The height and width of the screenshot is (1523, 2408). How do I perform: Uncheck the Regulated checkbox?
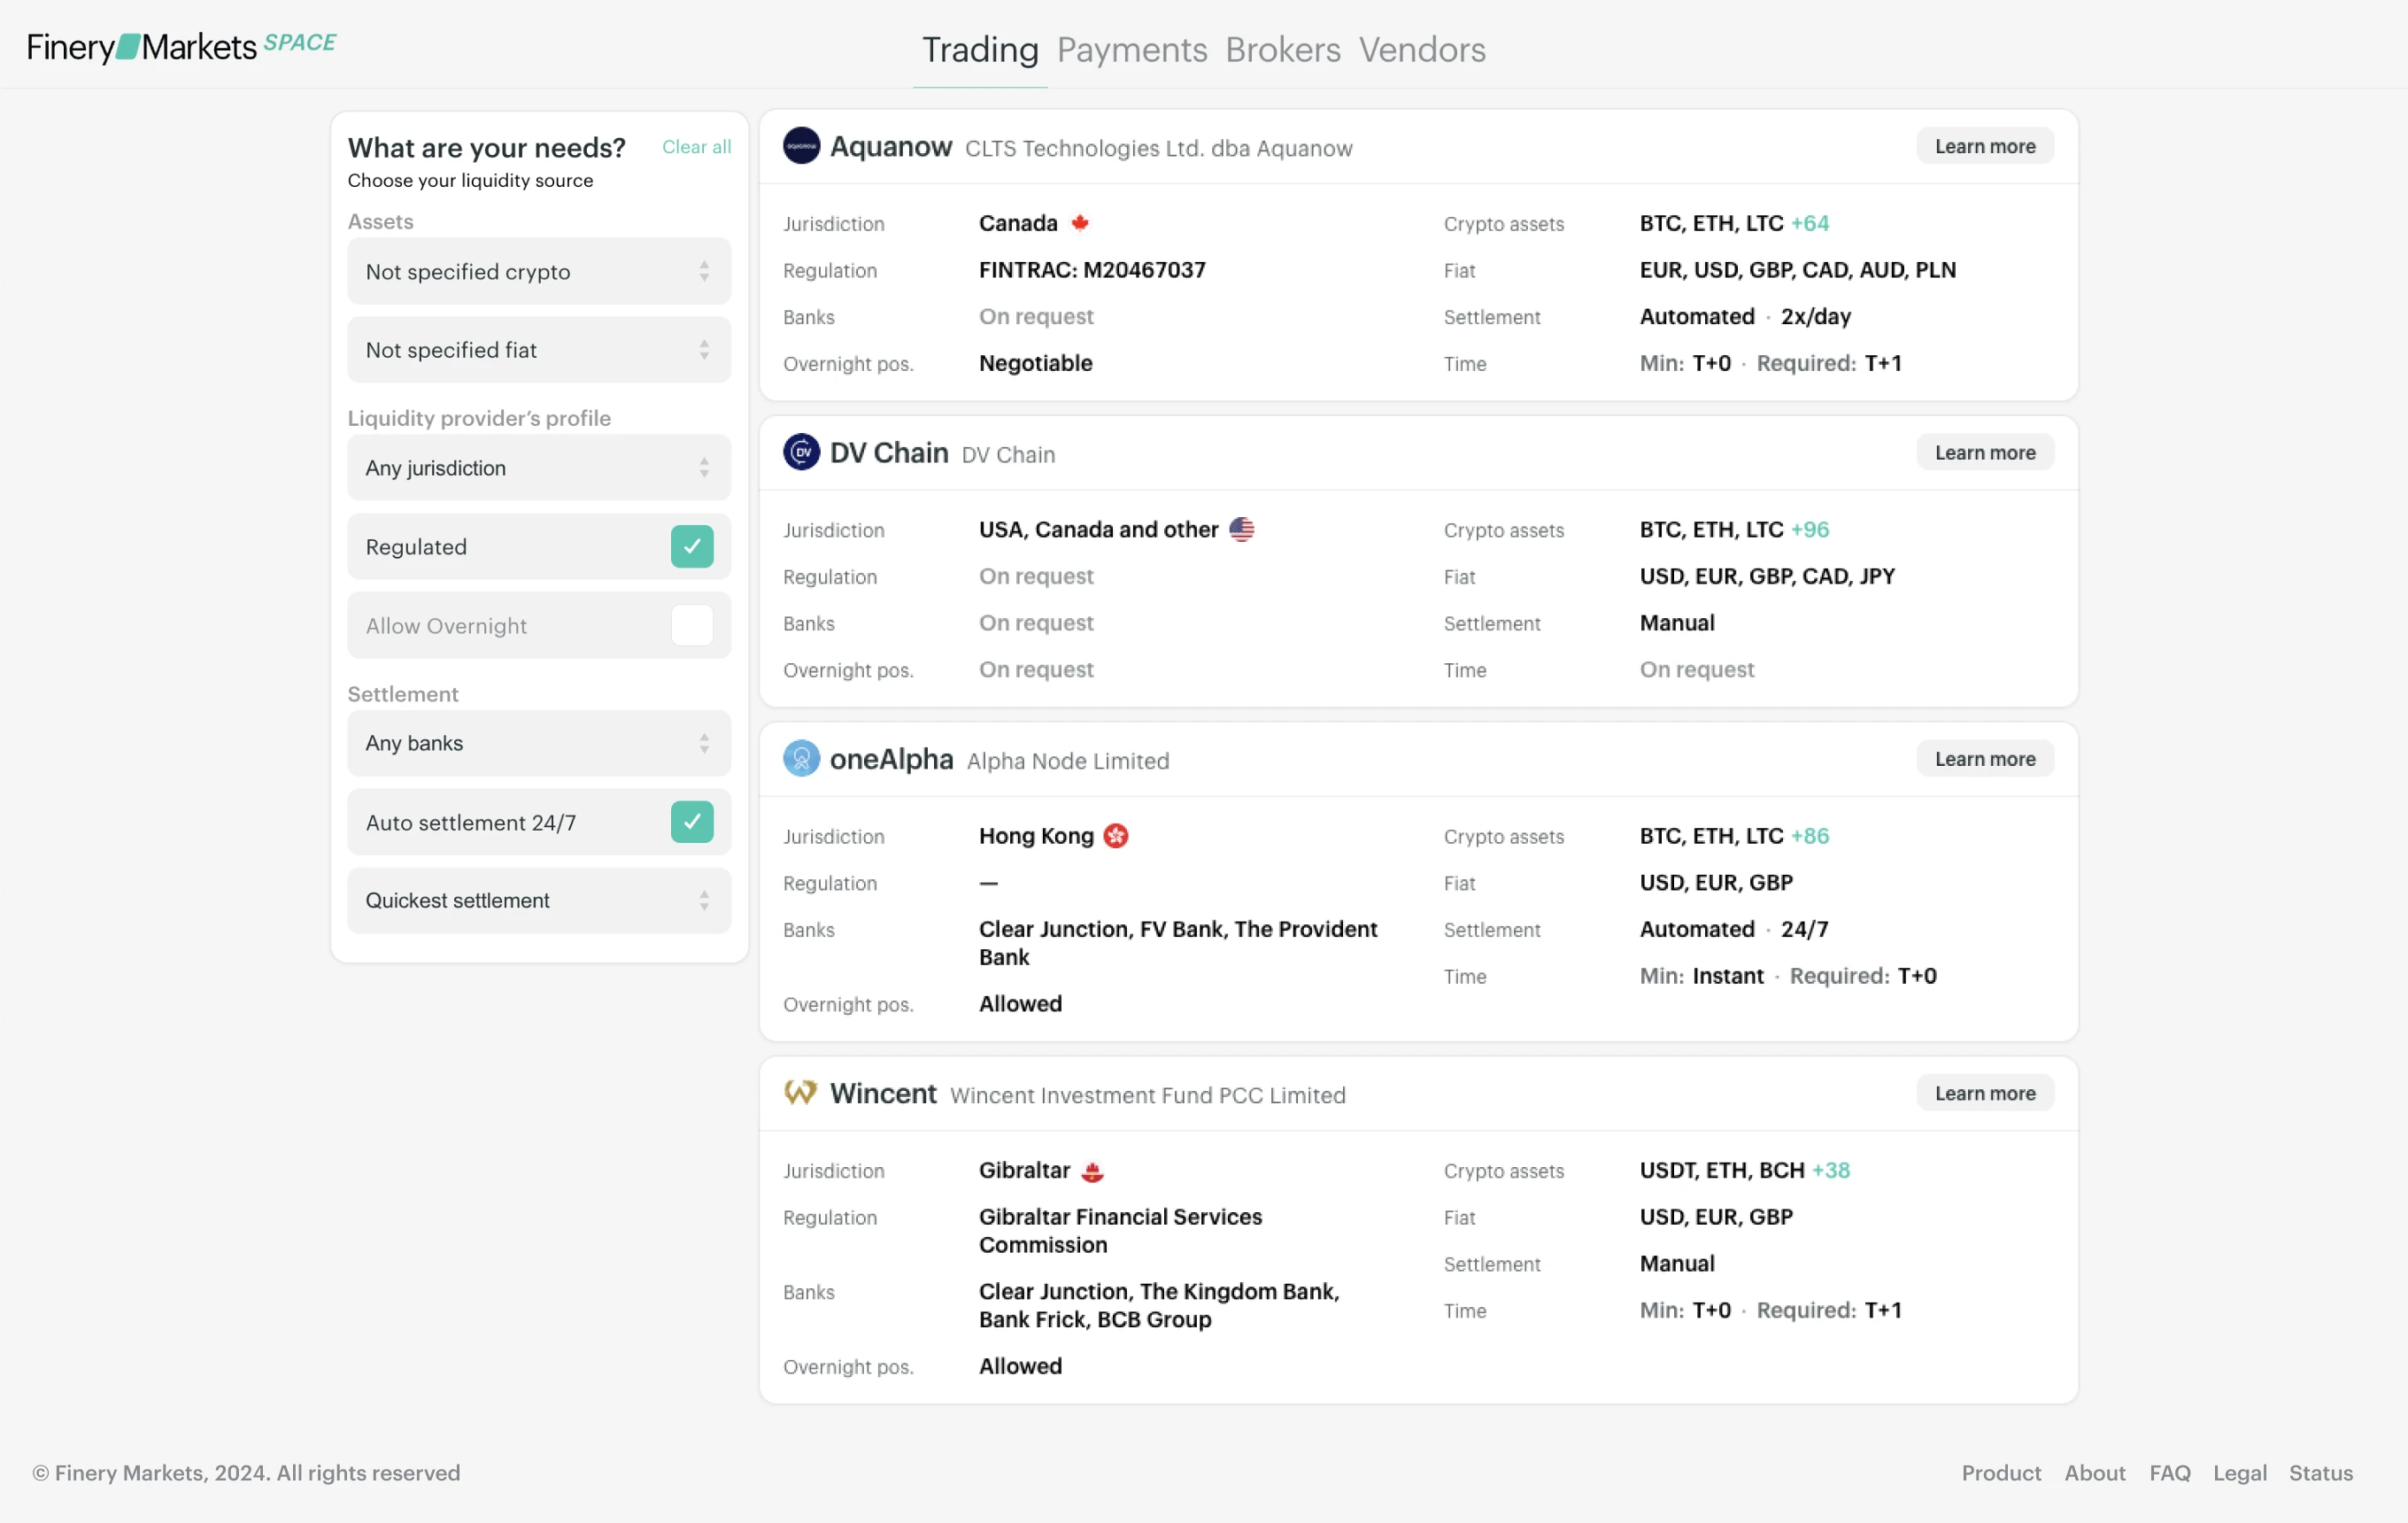pyautogui.click(x=691, y=546)
